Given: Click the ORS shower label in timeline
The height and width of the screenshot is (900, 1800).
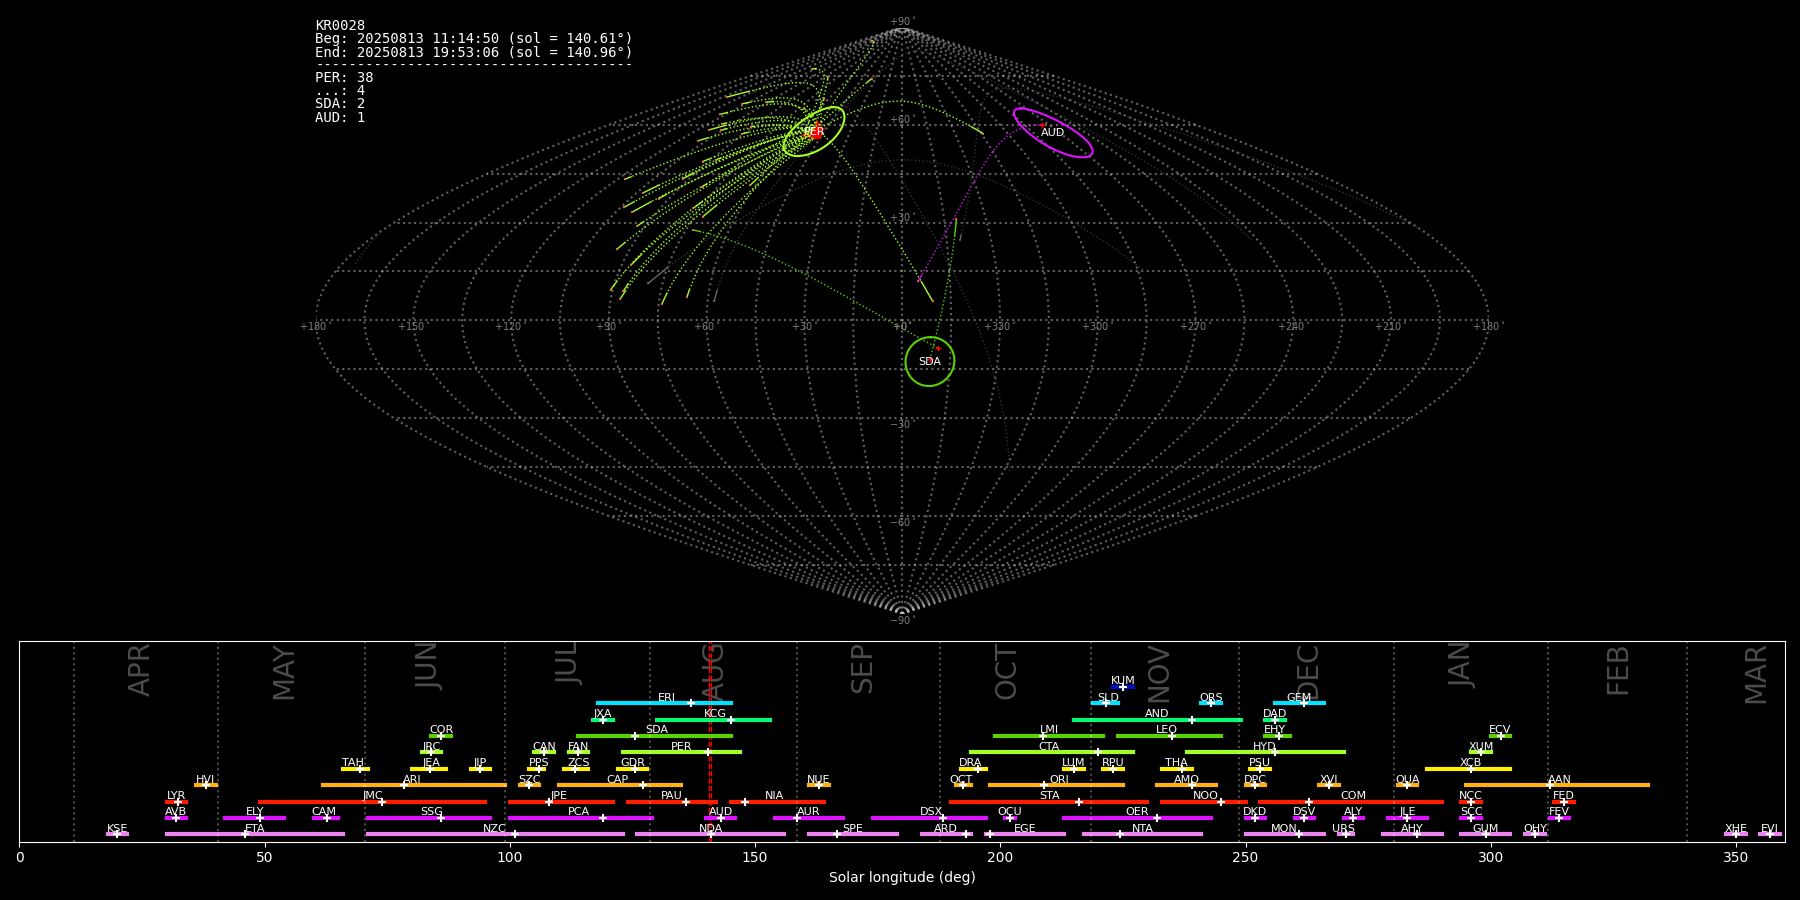Looking at the screenshot, I should (x=1211, y=698).
